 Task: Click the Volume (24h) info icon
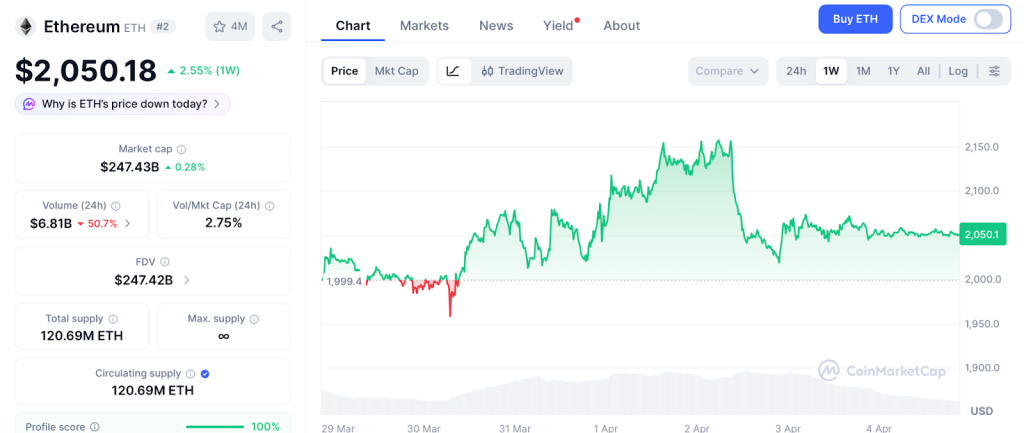pyautogui.click(x=116, y=205)
